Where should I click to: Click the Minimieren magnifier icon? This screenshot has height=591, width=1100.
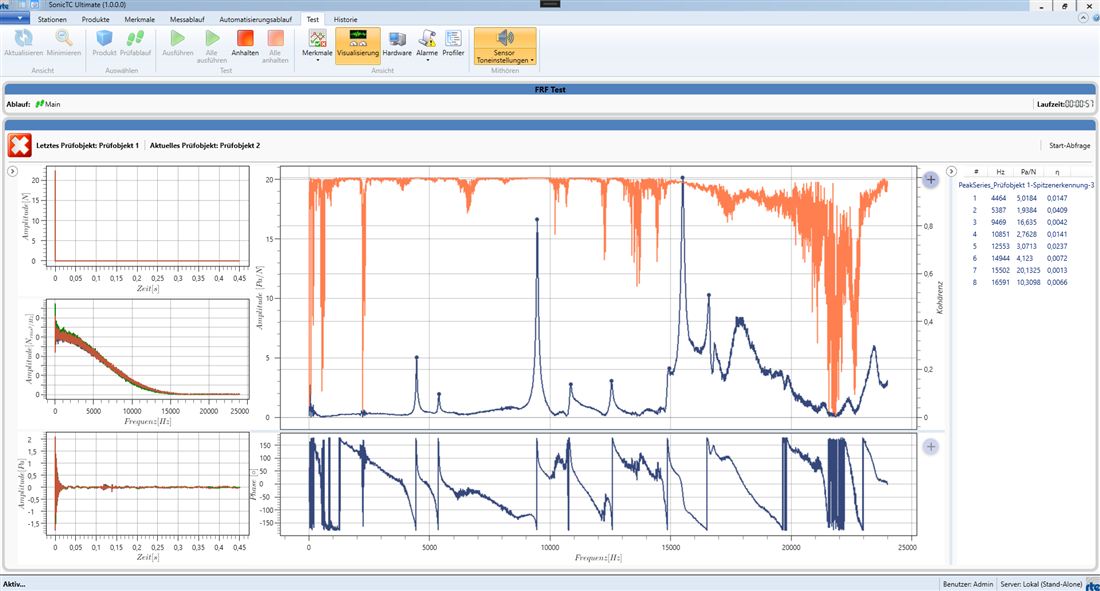(x=64, y=39)
